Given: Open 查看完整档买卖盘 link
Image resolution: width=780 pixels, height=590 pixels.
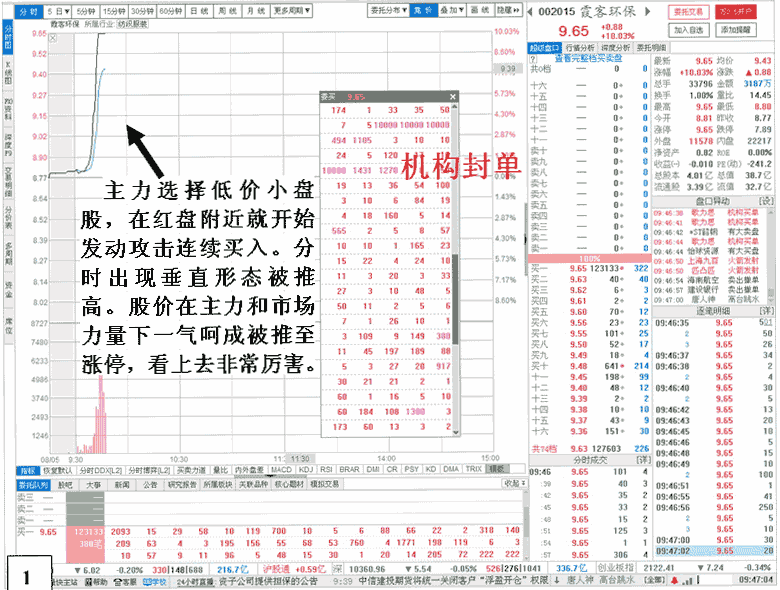Looking at the screenshot, I should click(589, 58).
